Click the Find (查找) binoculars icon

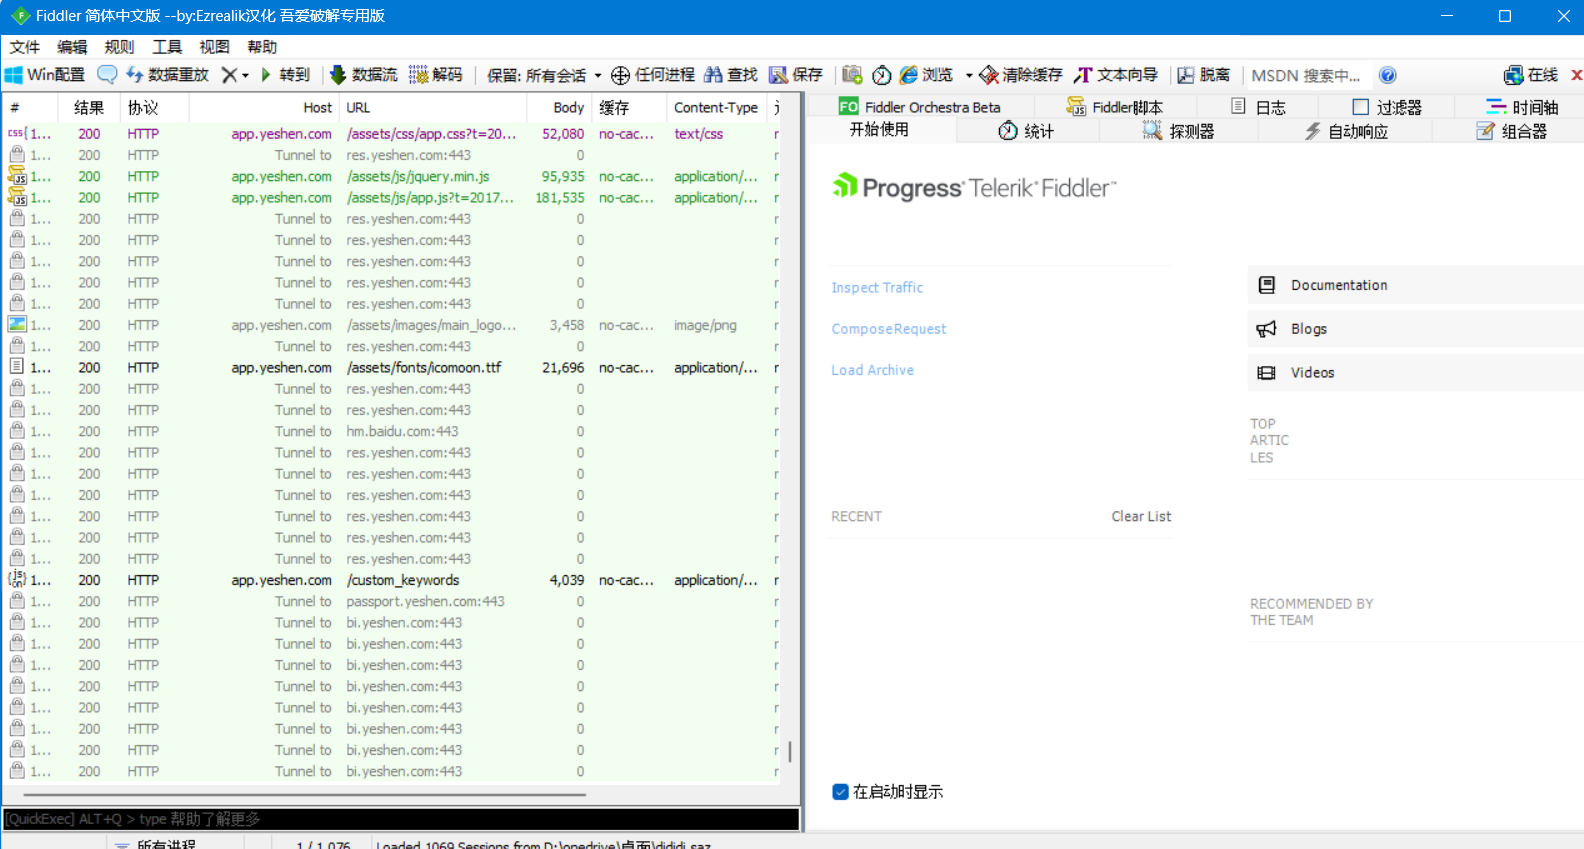coord(713,75)
